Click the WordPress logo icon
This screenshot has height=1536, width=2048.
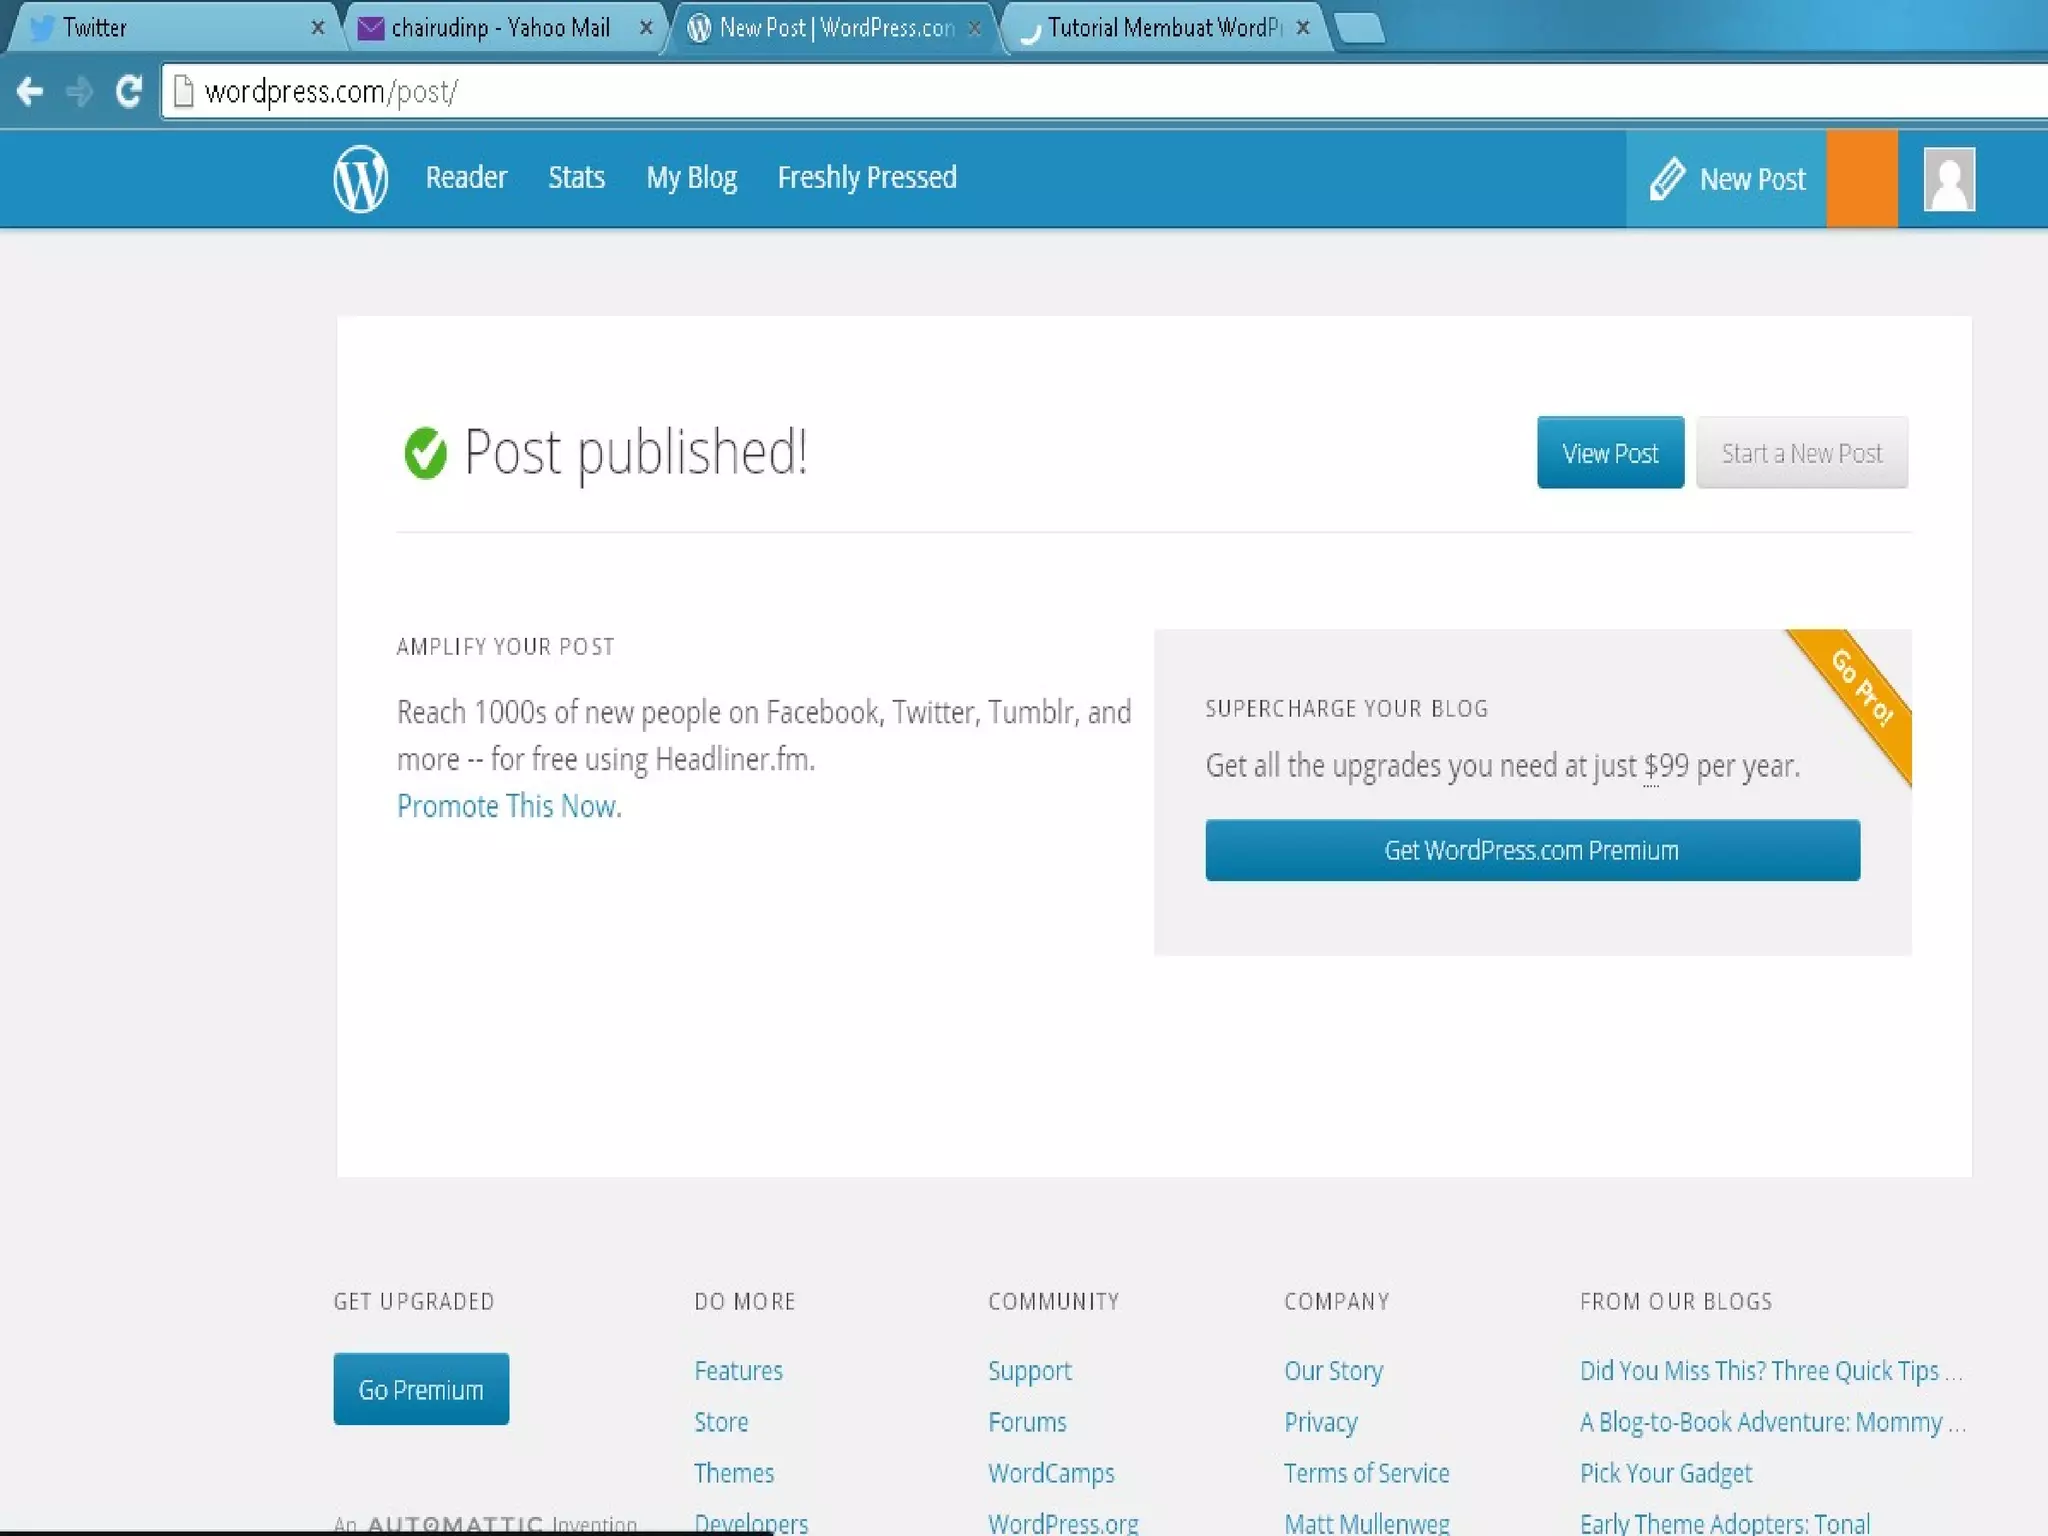coord(360,178)
